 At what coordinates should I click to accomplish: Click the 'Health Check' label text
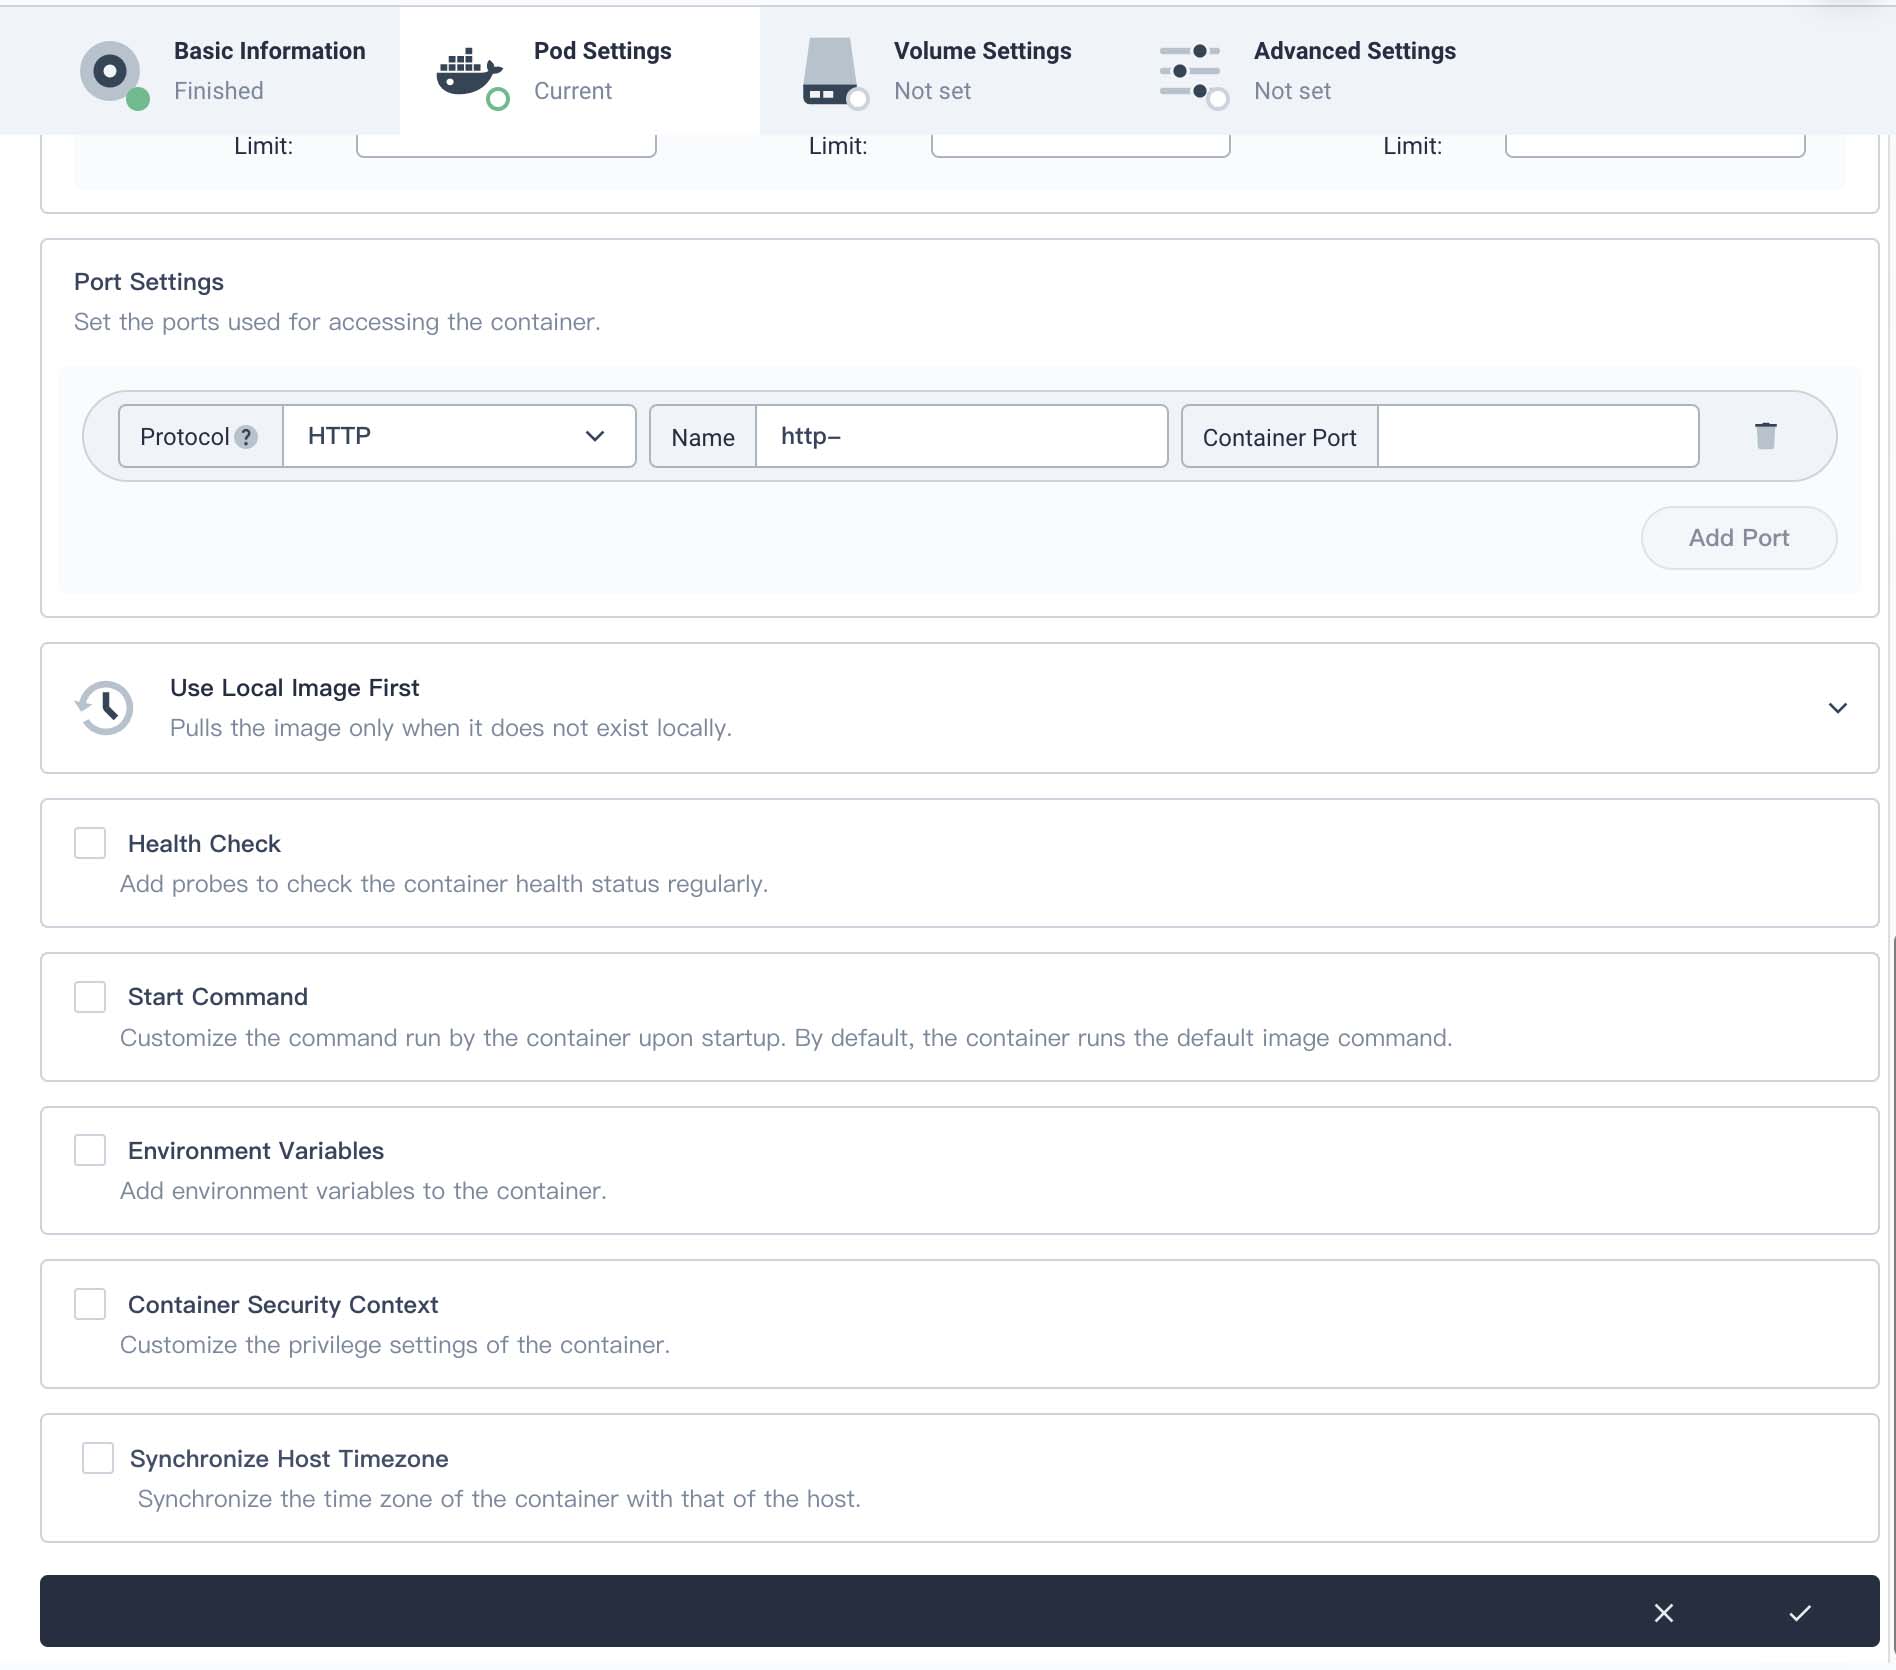pyautogui.click(x=204, y=844)
